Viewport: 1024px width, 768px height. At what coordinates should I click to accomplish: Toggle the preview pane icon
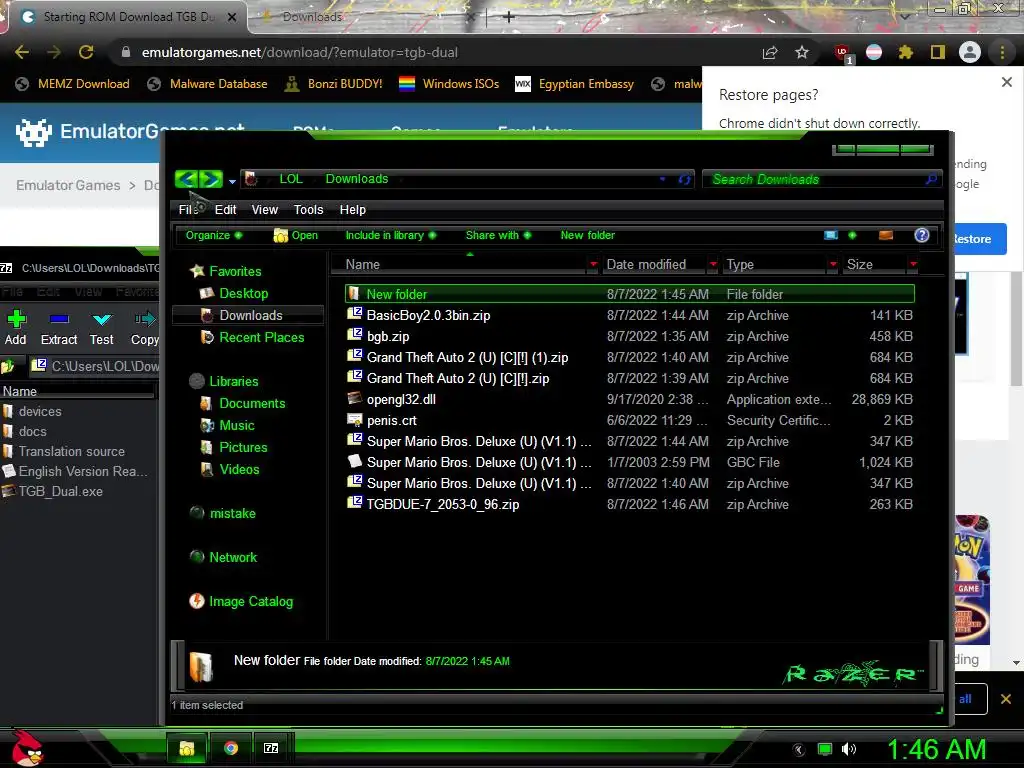pos(886,235)
